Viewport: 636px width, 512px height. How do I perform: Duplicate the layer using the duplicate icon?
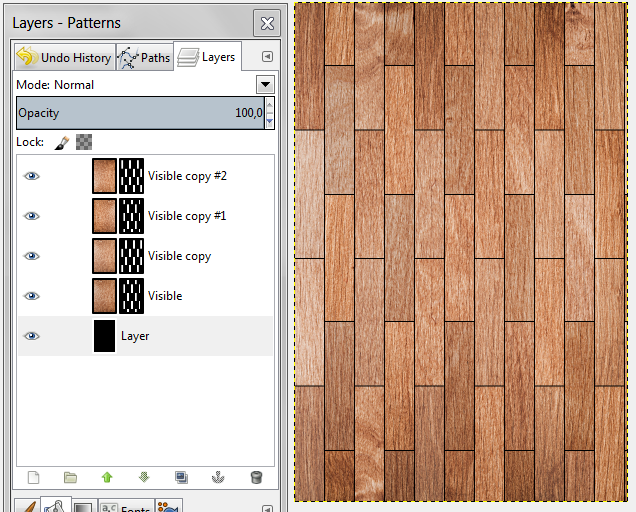pyautogui.click(x=181, y=478)
